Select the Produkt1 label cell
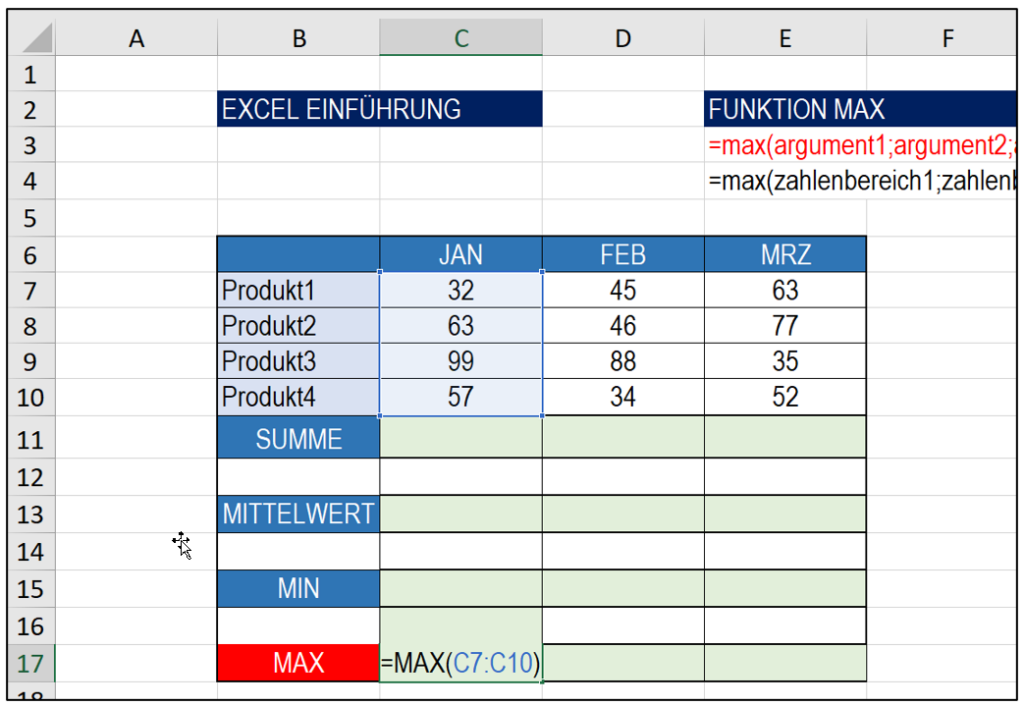1024x705 pixels. point(298,290)
